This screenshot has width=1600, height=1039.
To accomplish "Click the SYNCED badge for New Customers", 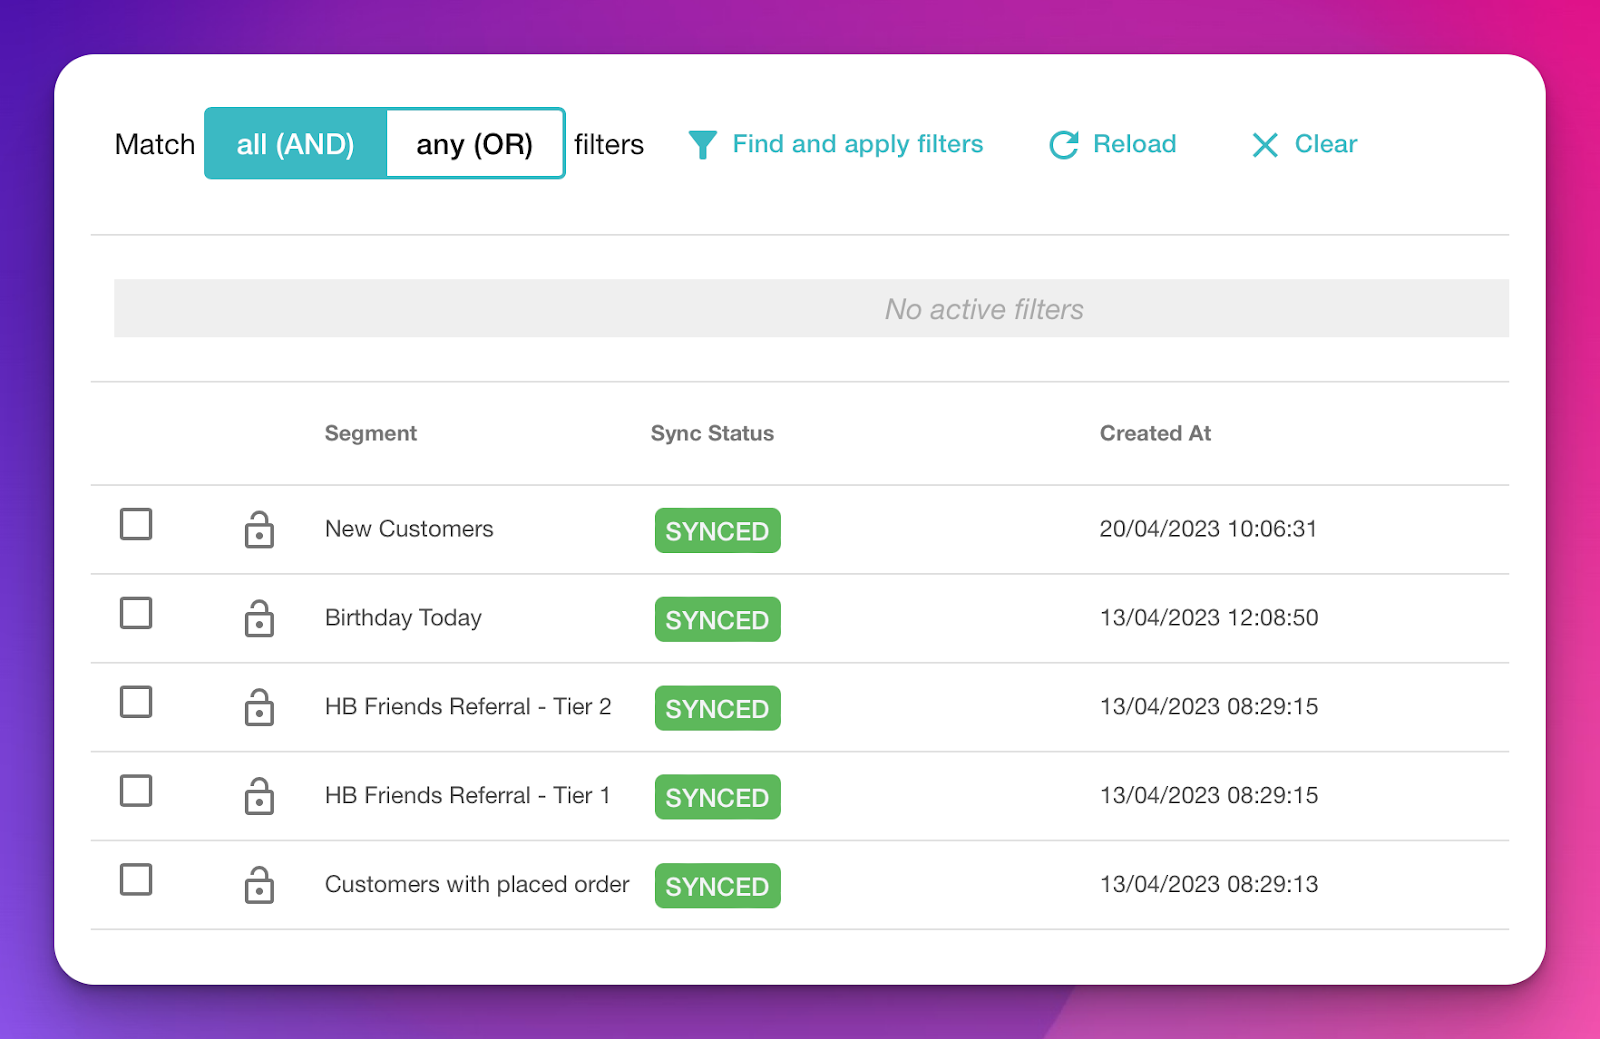I will tap(717, 530).
